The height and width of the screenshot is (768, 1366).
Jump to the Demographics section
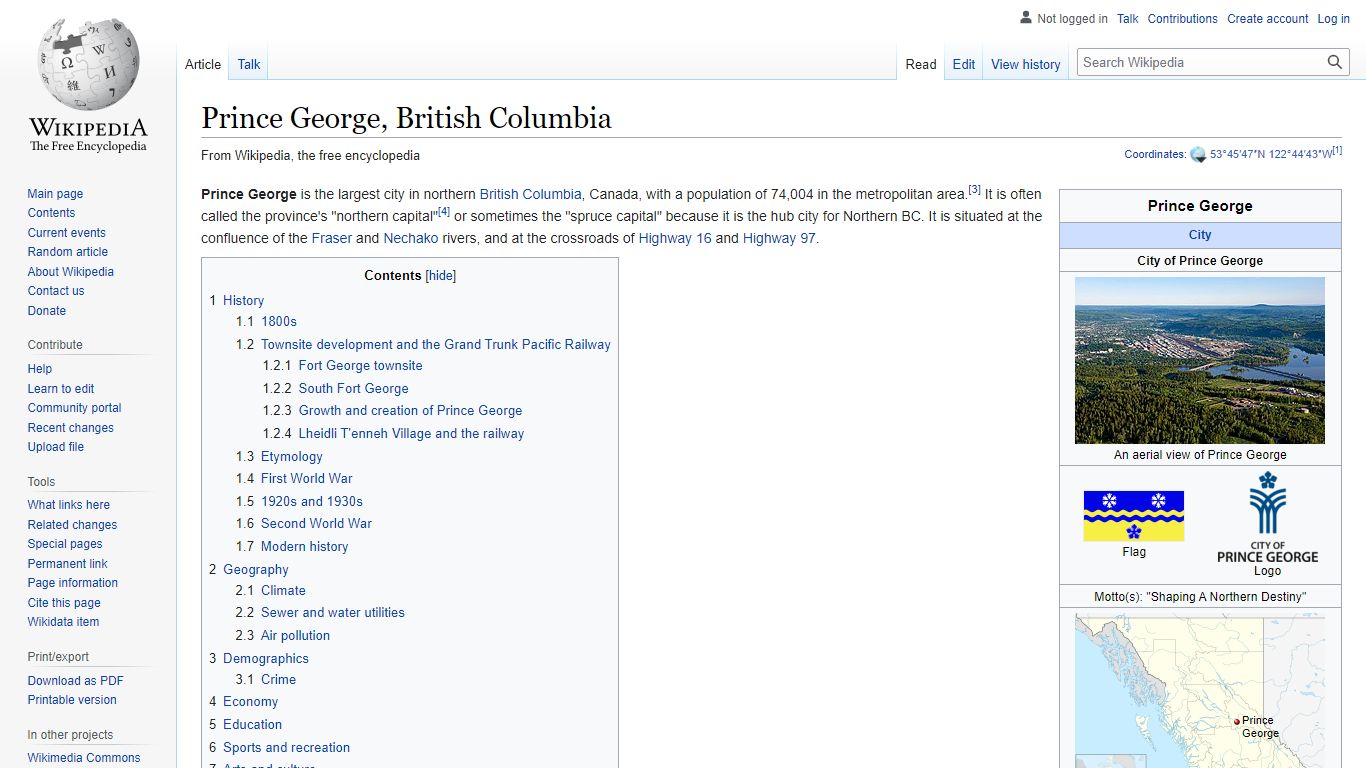coord(266,658)
